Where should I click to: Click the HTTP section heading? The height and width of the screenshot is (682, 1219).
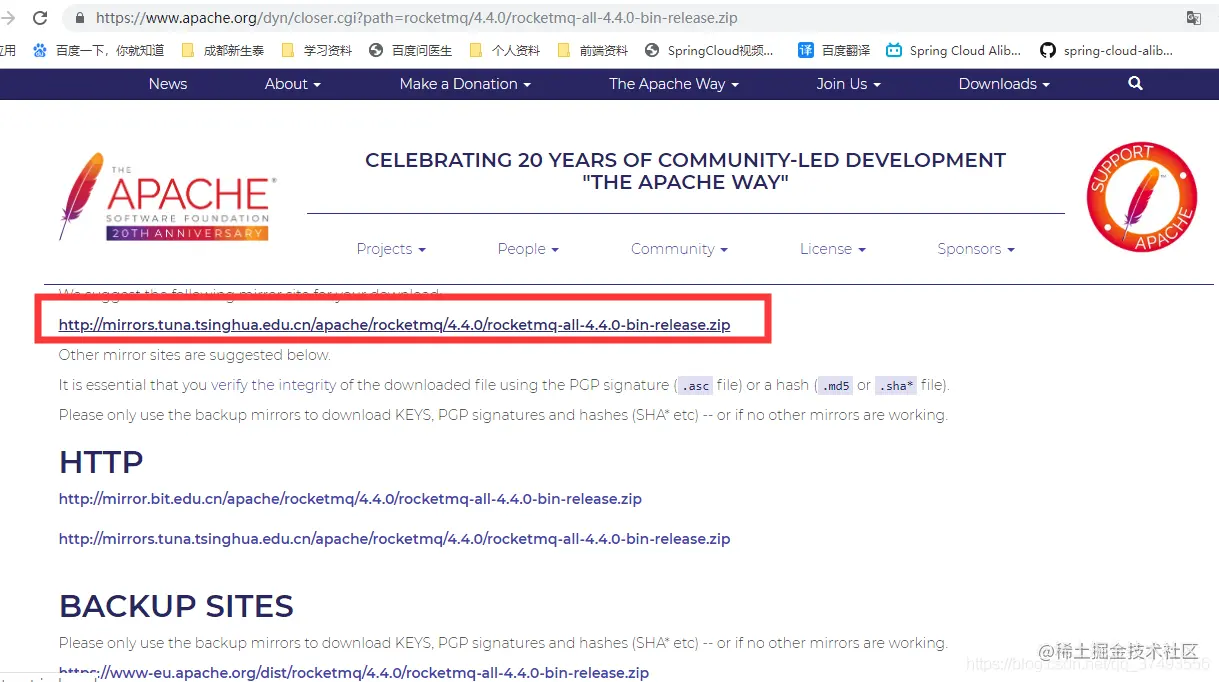101,462
